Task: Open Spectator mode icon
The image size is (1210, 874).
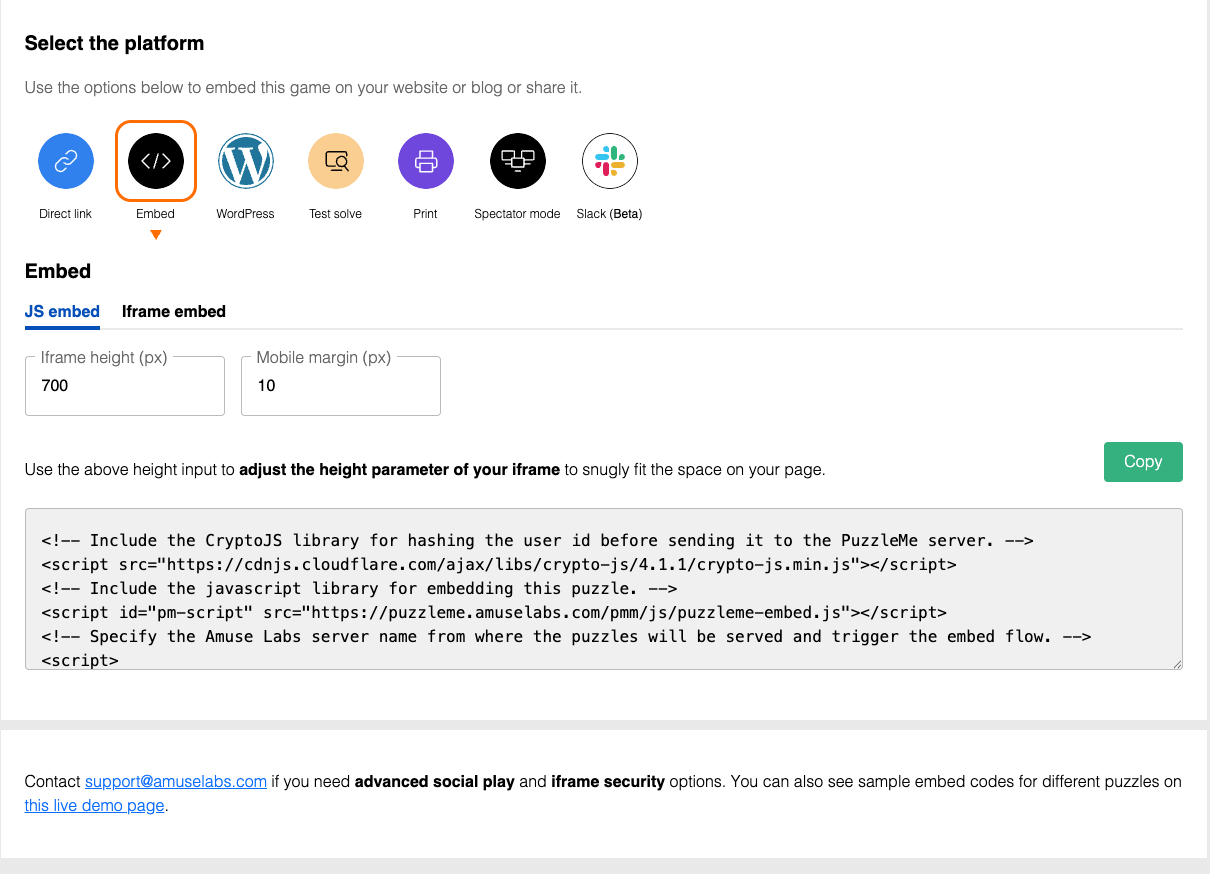Action: tap(518, 160)
